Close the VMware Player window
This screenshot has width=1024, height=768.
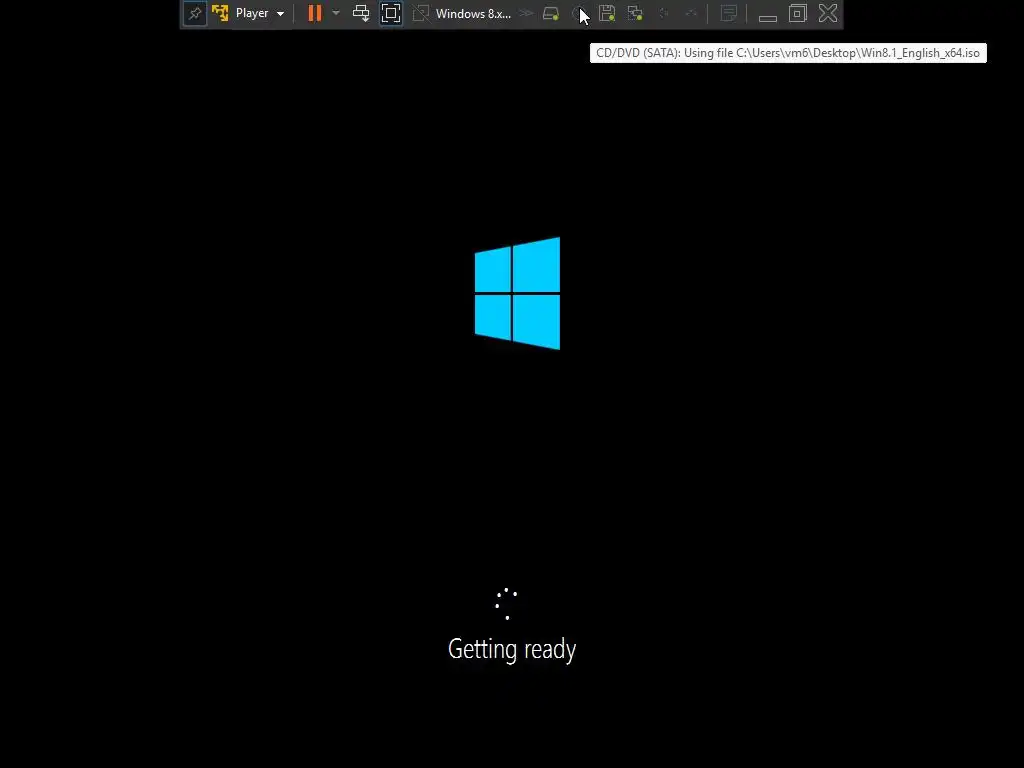tap(828, 13)
